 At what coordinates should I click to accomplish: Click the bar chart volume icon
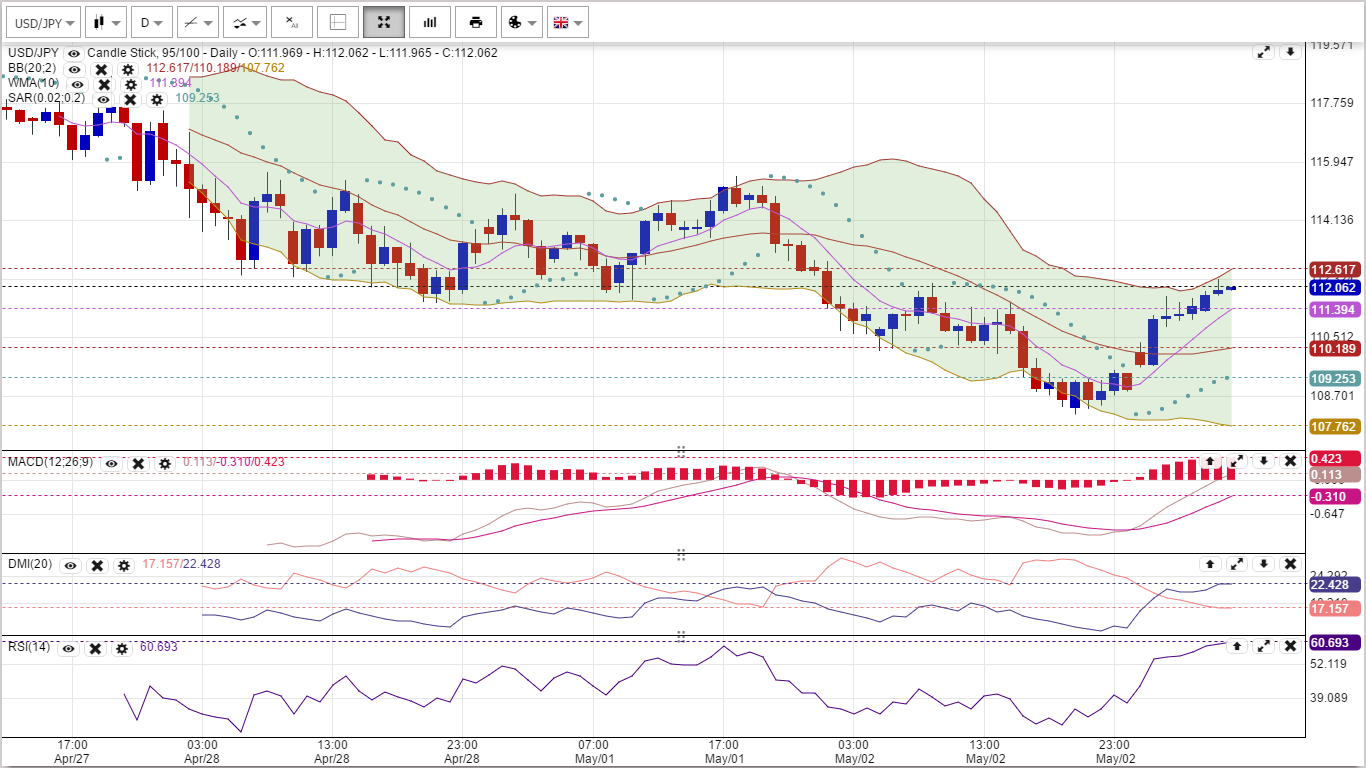pos(430,22)
